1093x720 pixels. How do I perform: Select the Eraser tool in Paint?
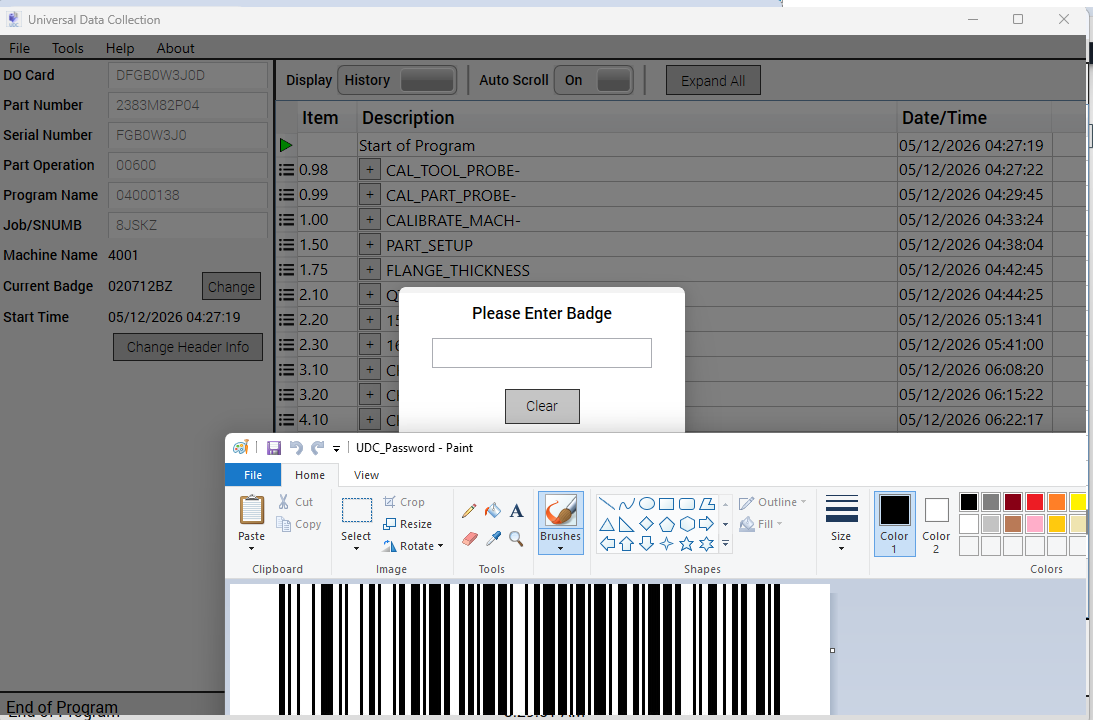470,539
